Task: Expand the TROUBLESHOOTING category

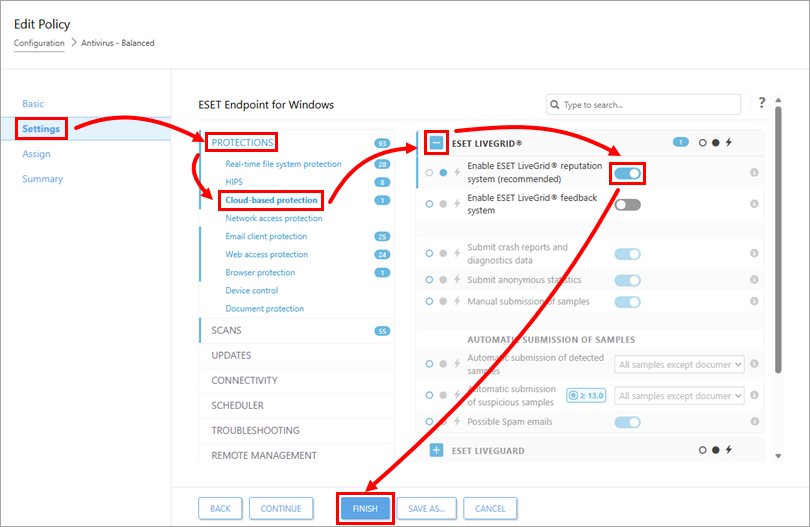Action: [297, 430]
